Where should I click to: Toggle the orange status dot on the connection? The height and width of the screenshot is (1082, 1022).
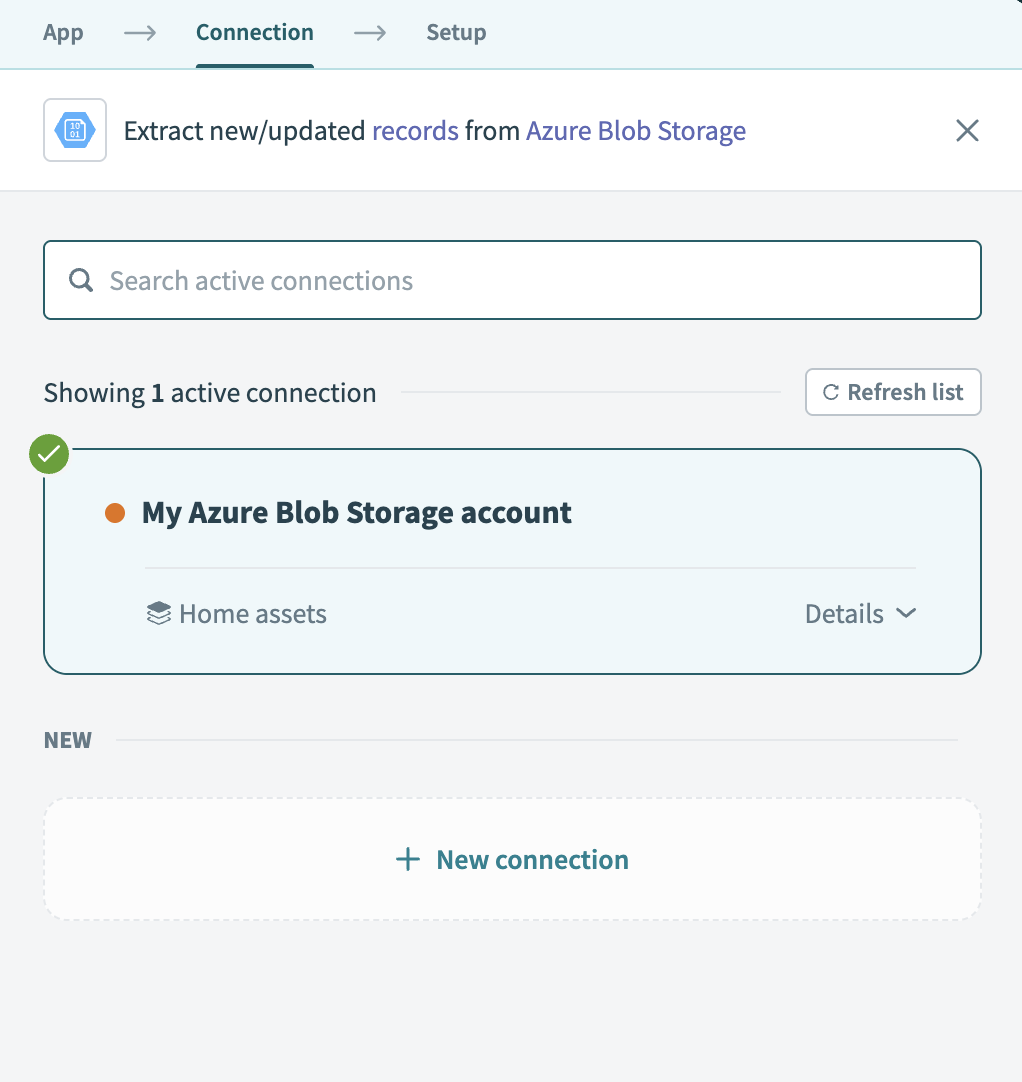(x=113, y=512)
